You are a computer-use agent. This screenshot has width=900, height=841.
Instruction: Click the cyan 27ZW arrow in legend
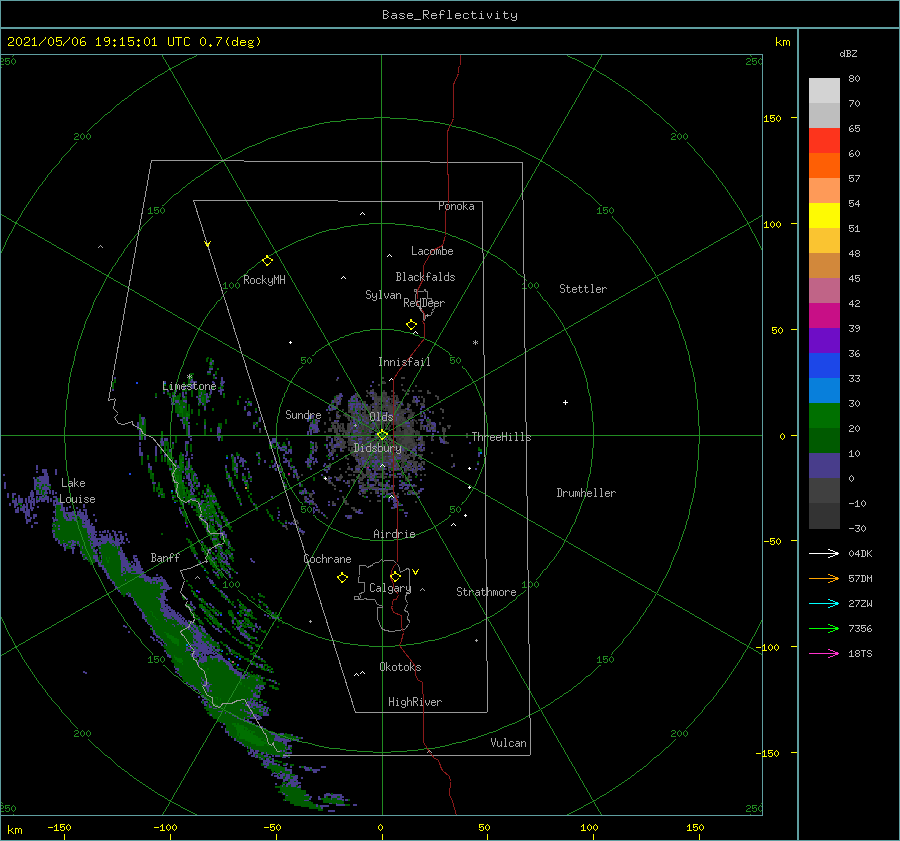coord(824,603)
